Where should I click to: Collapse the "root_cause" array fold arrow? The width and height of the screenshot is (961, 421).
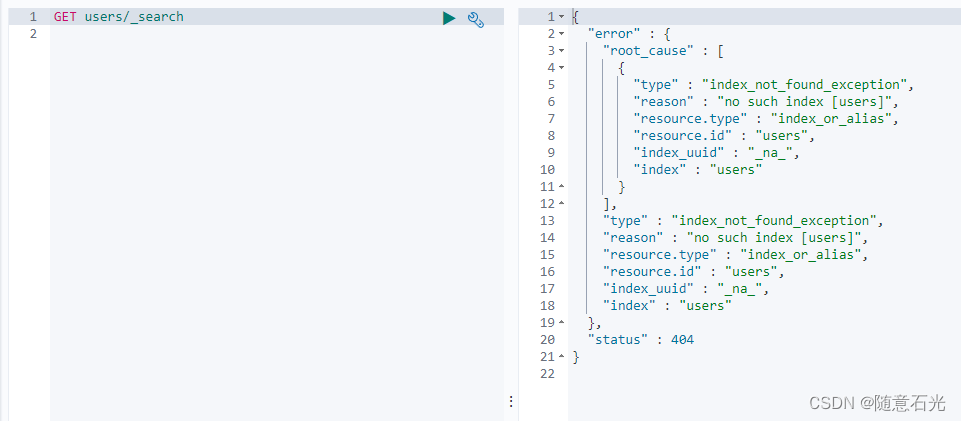[x=561, y=51]
